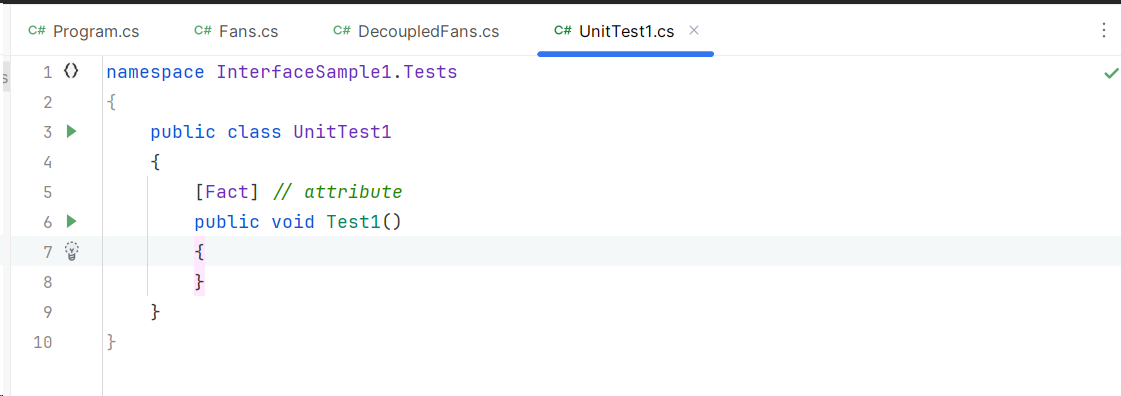Open the Fans.cs tab
Image resolution: width=1121 pixels, height=396 pixels.
(x=236, y=31)
